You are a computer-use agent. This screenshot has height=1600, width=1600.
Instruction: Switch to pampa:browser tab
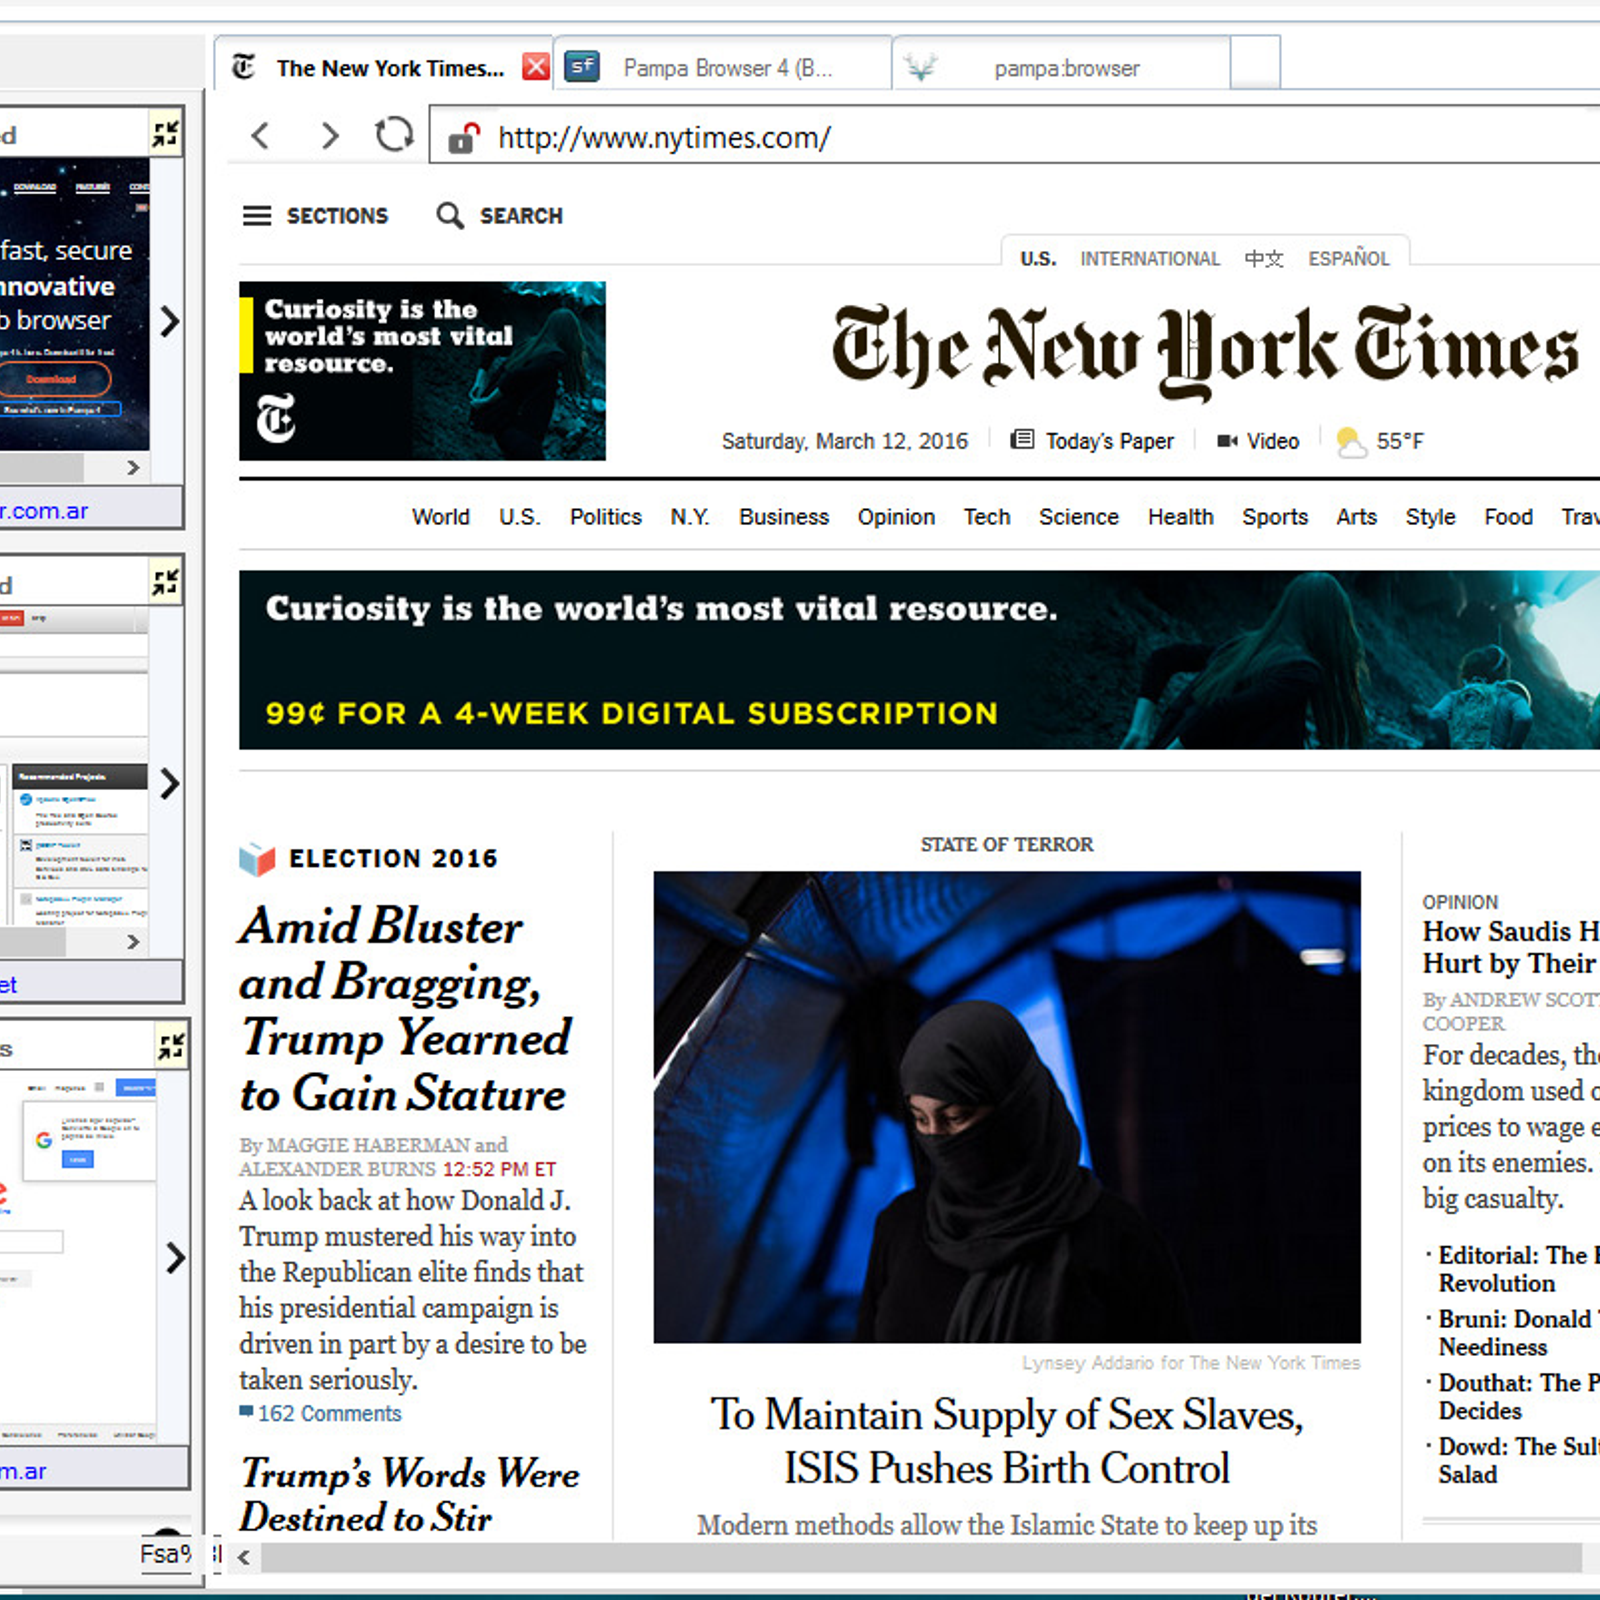(x=1062, y=67)
